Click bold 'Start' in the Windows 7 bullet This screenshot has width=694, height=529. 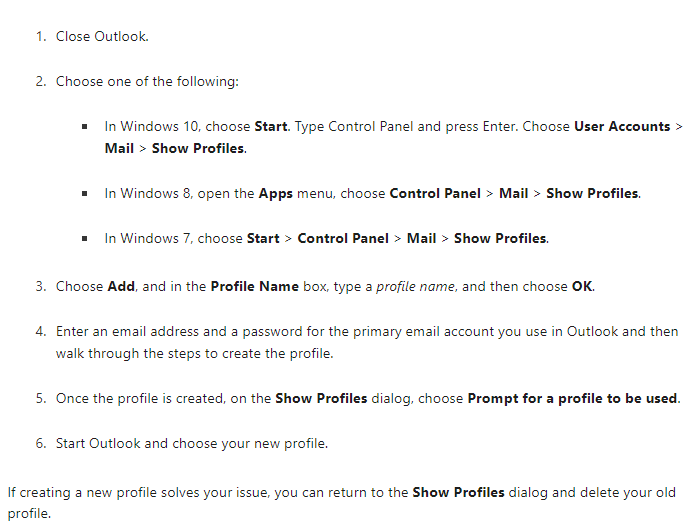point(263,239)
